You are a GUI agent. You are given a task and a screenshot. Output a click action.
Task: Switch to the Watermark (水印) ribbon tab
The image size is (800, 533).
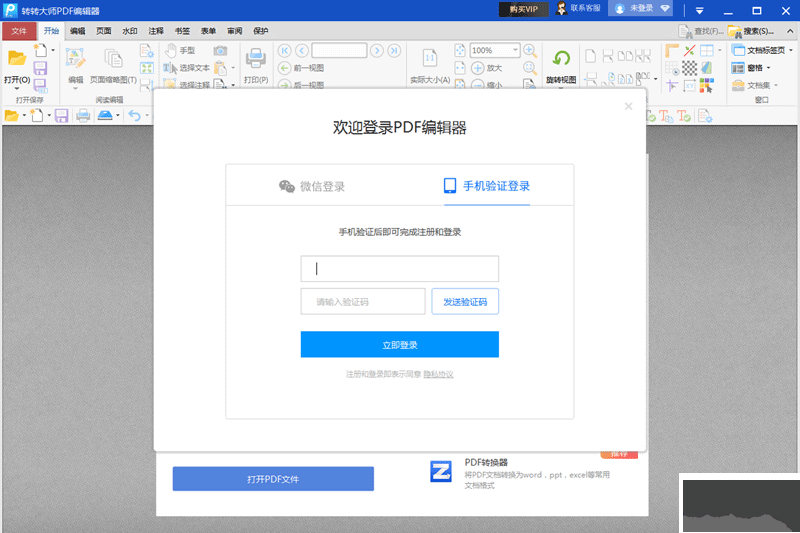(x=130, y=31)
